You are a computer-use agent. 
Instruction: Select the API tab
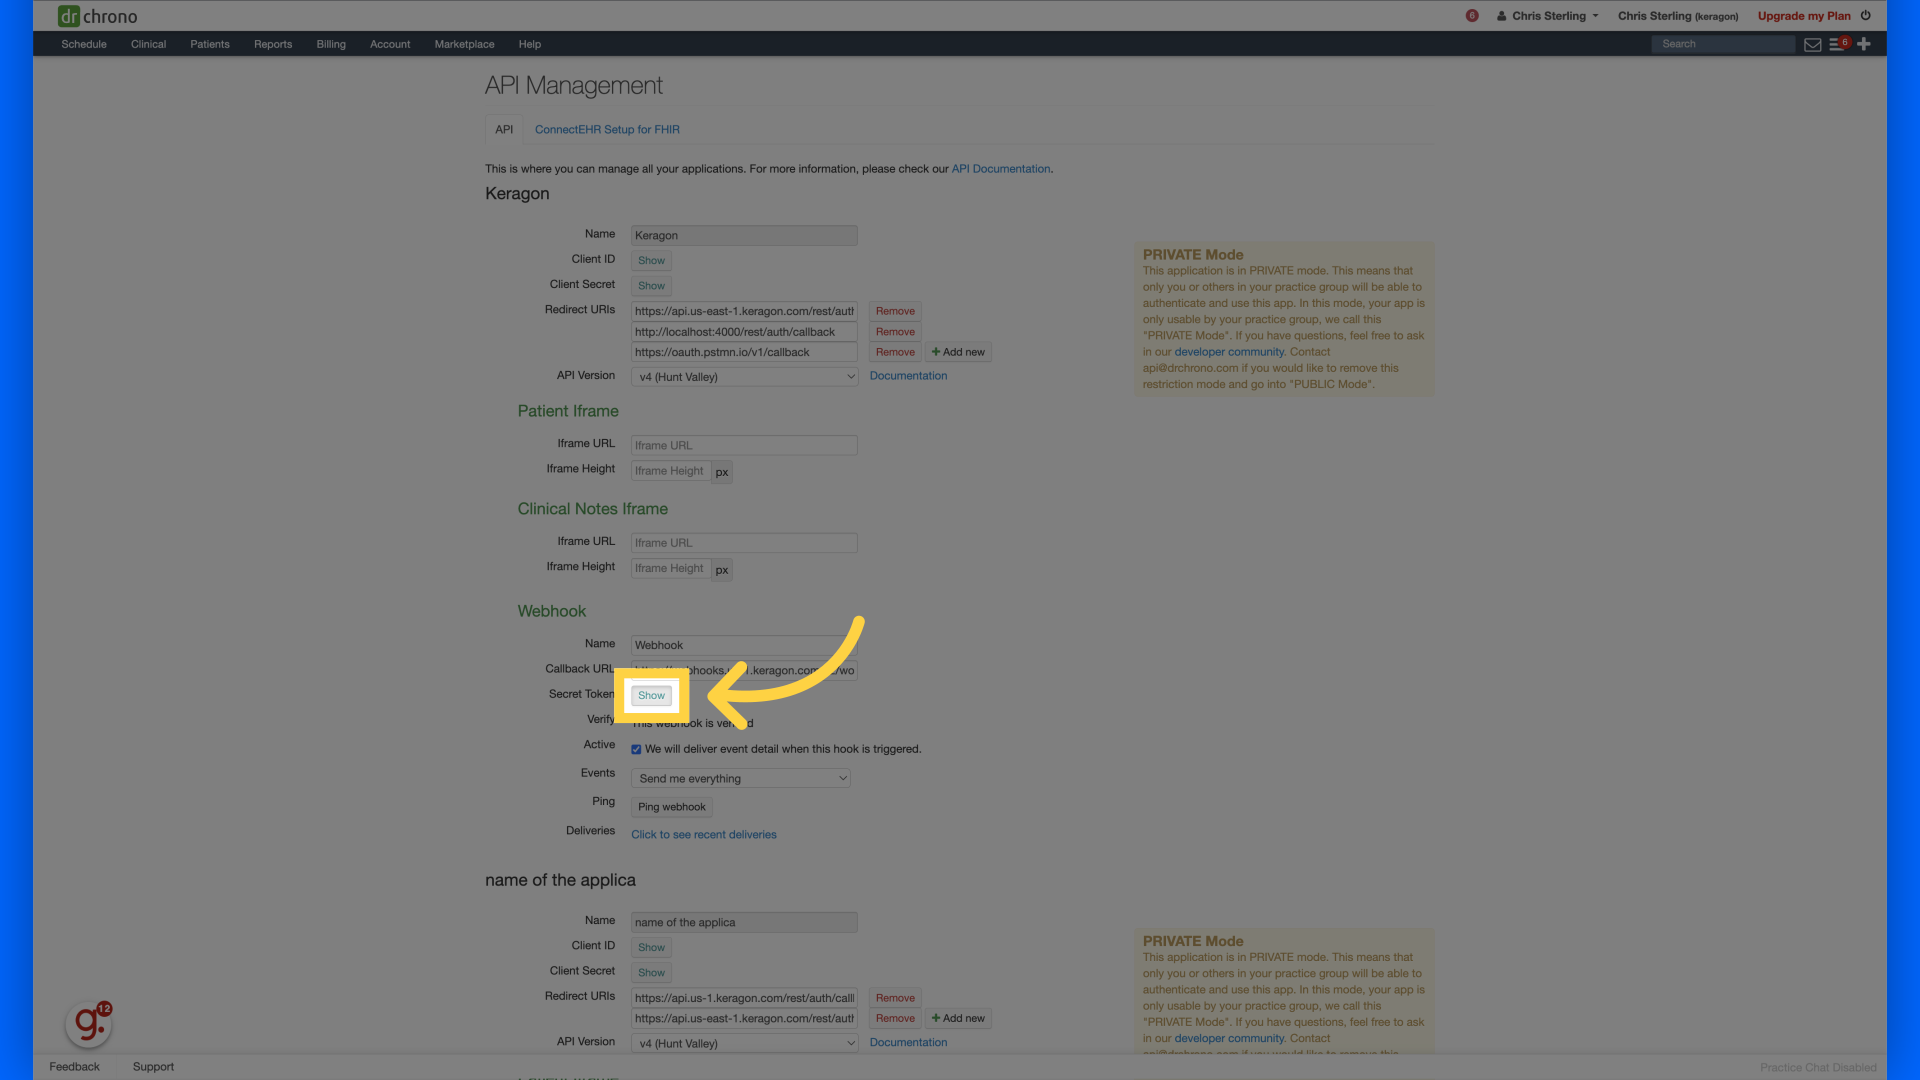[504, 130]
